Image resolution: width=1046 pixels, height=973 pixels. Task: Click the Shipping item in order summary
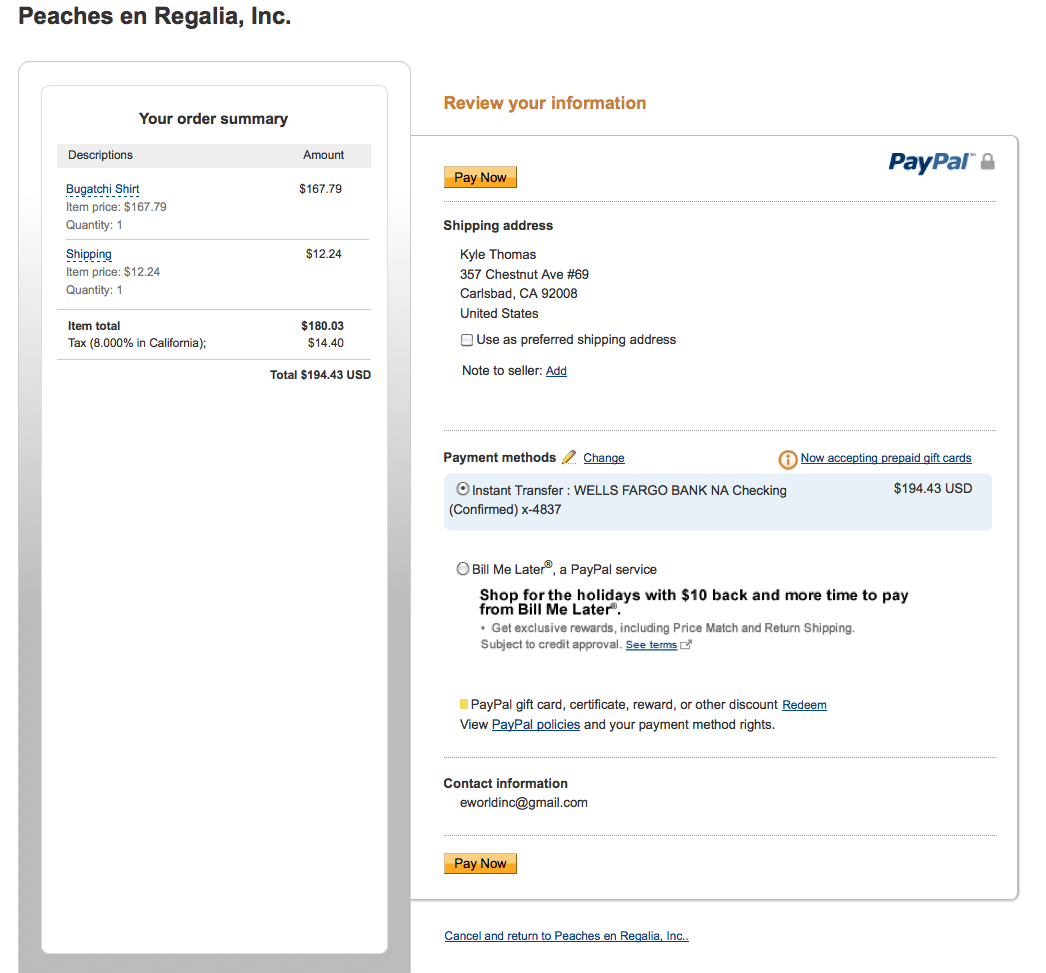[x=89, y=254]
